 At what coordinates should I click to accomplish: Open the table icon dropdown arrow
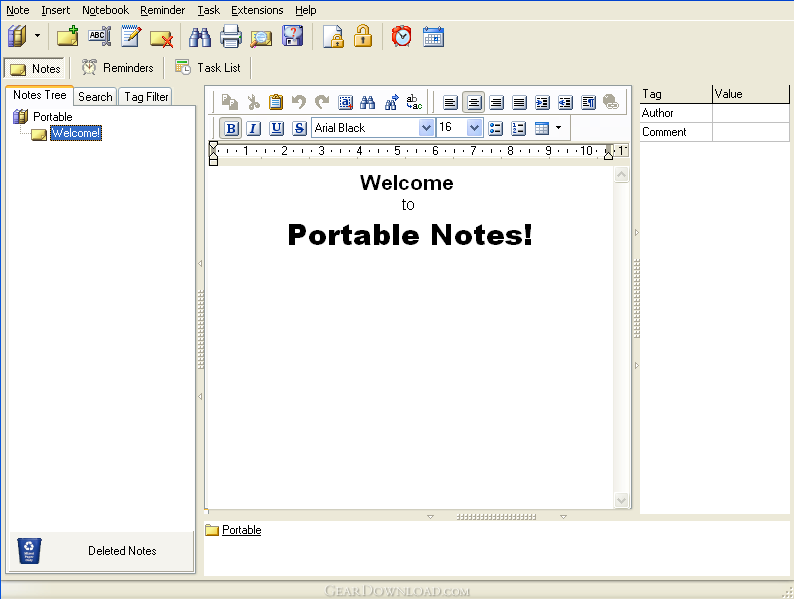pyautogui.click(x=559, y=128)
